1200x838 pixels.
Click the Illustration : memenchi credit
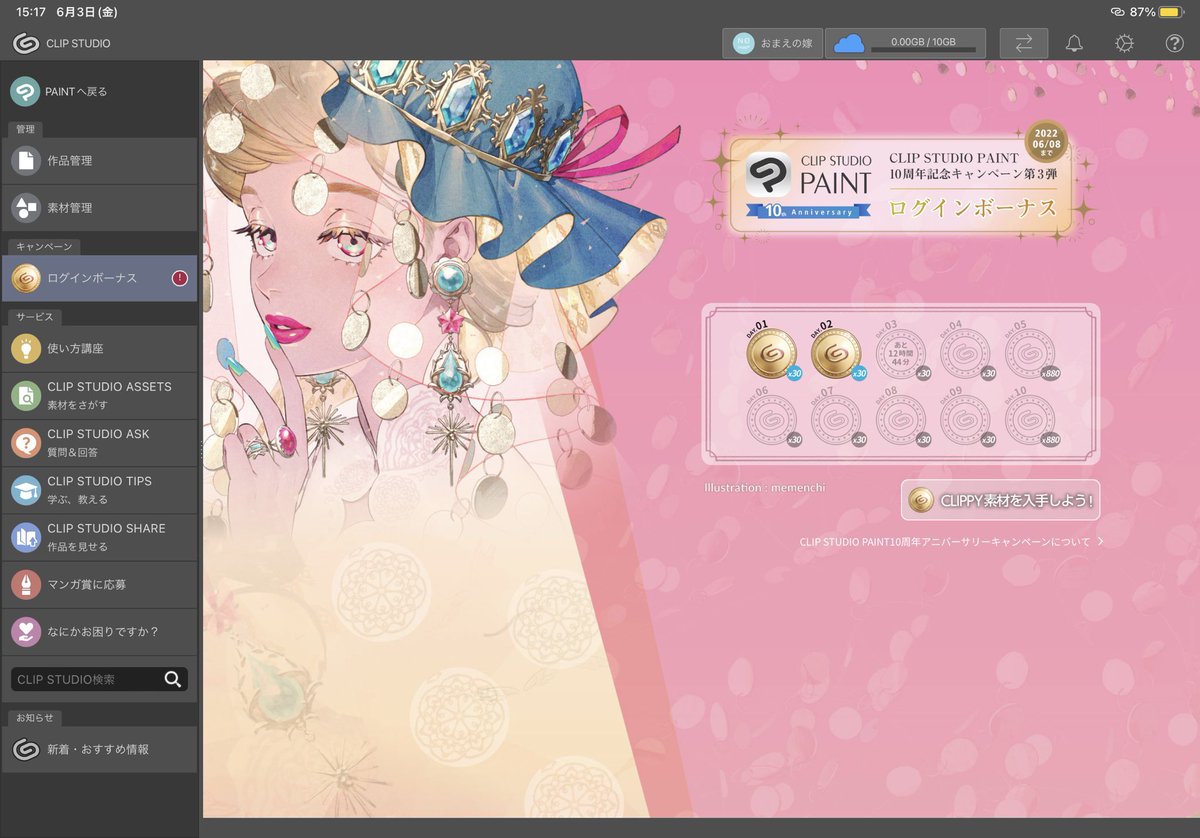click(x=765, y=487)
